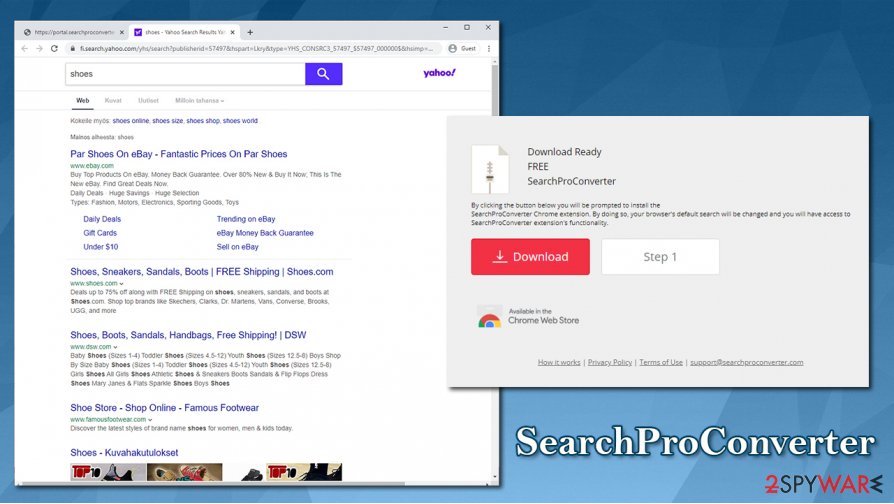Open the www.ebay.com green URL
This screenshot has width=894, height=504.
click(x=92, y=165)
